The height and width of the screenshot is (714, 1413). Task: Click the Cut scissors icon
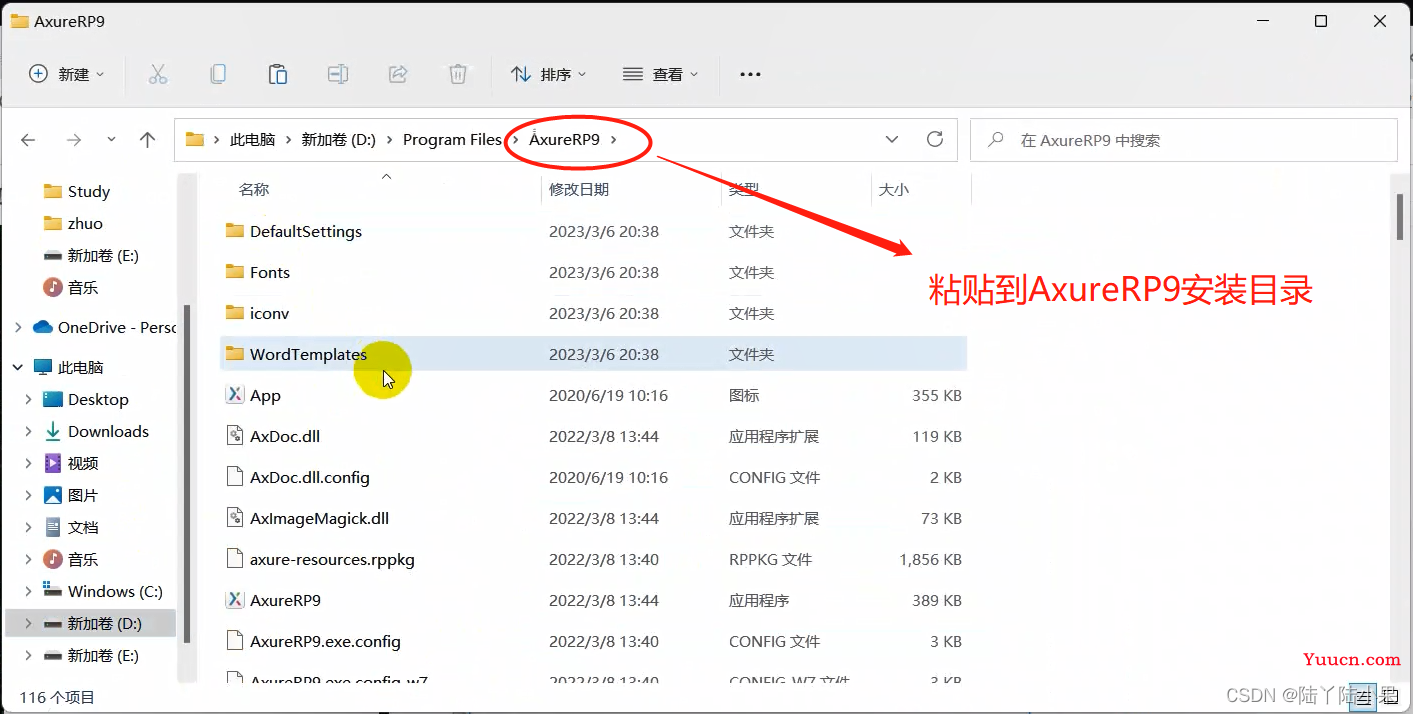coord(158,74)
